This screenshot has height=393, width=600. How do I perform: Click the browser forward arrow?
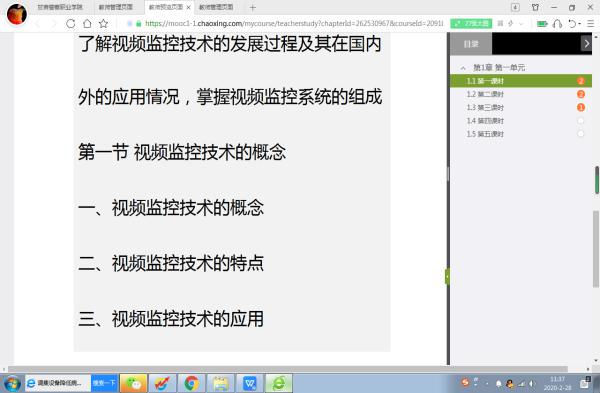click(x=54, y=23)
